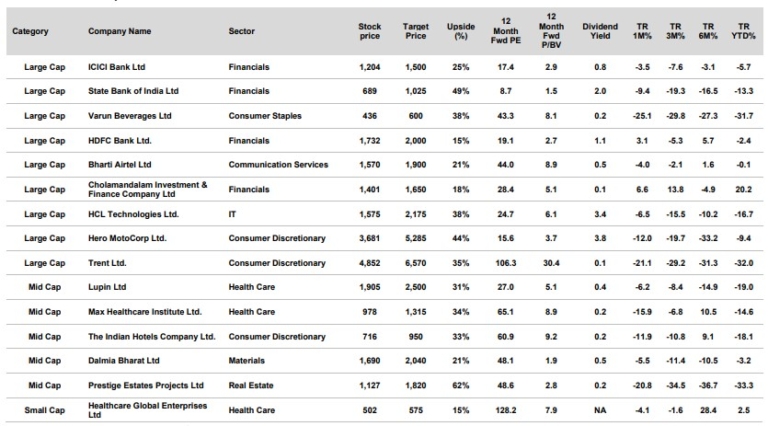Viewport: 768px width, 426px height.
Task: Click the Company Name column header
Action: coord(119,32)
